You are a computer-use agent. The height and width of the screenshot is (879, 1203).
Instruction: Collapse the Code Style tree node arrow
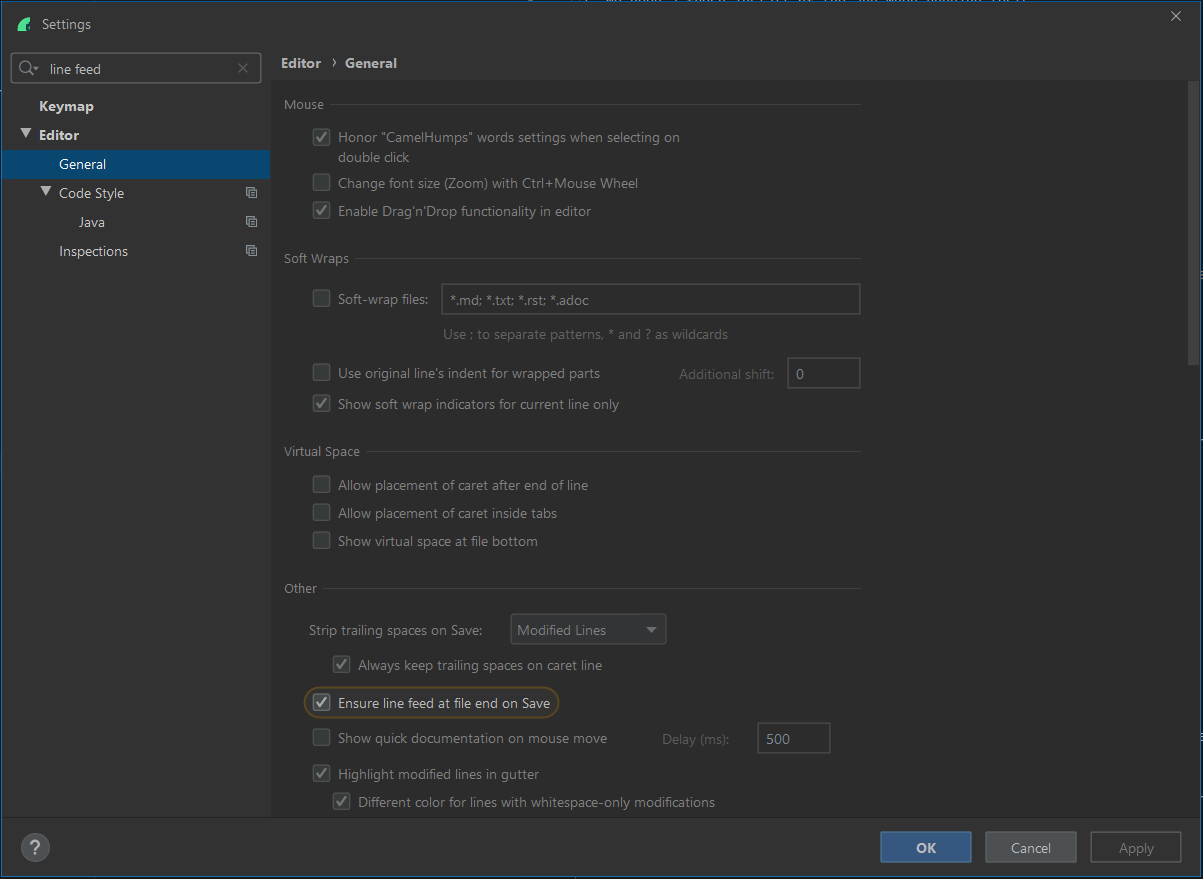pyautogui.click(x=46, y=192)
